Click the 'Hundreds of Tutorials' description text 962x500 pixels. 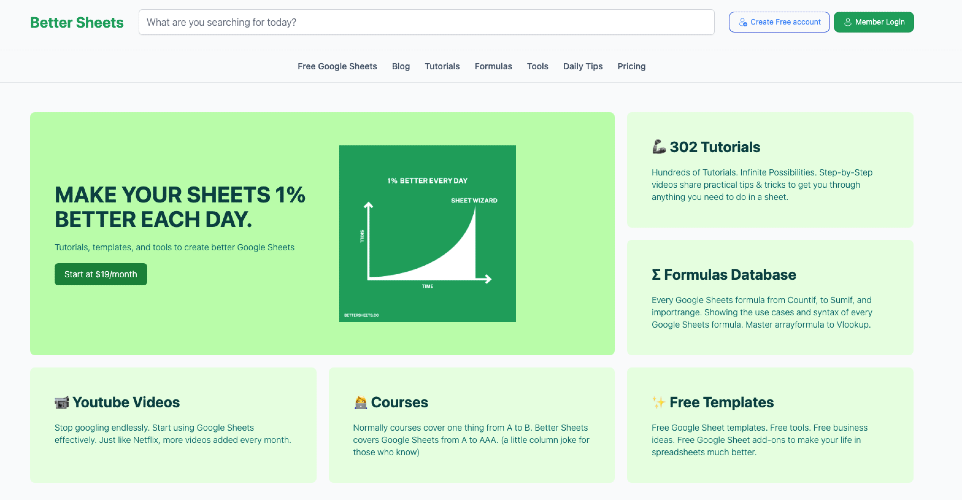(x=762, y=185)
